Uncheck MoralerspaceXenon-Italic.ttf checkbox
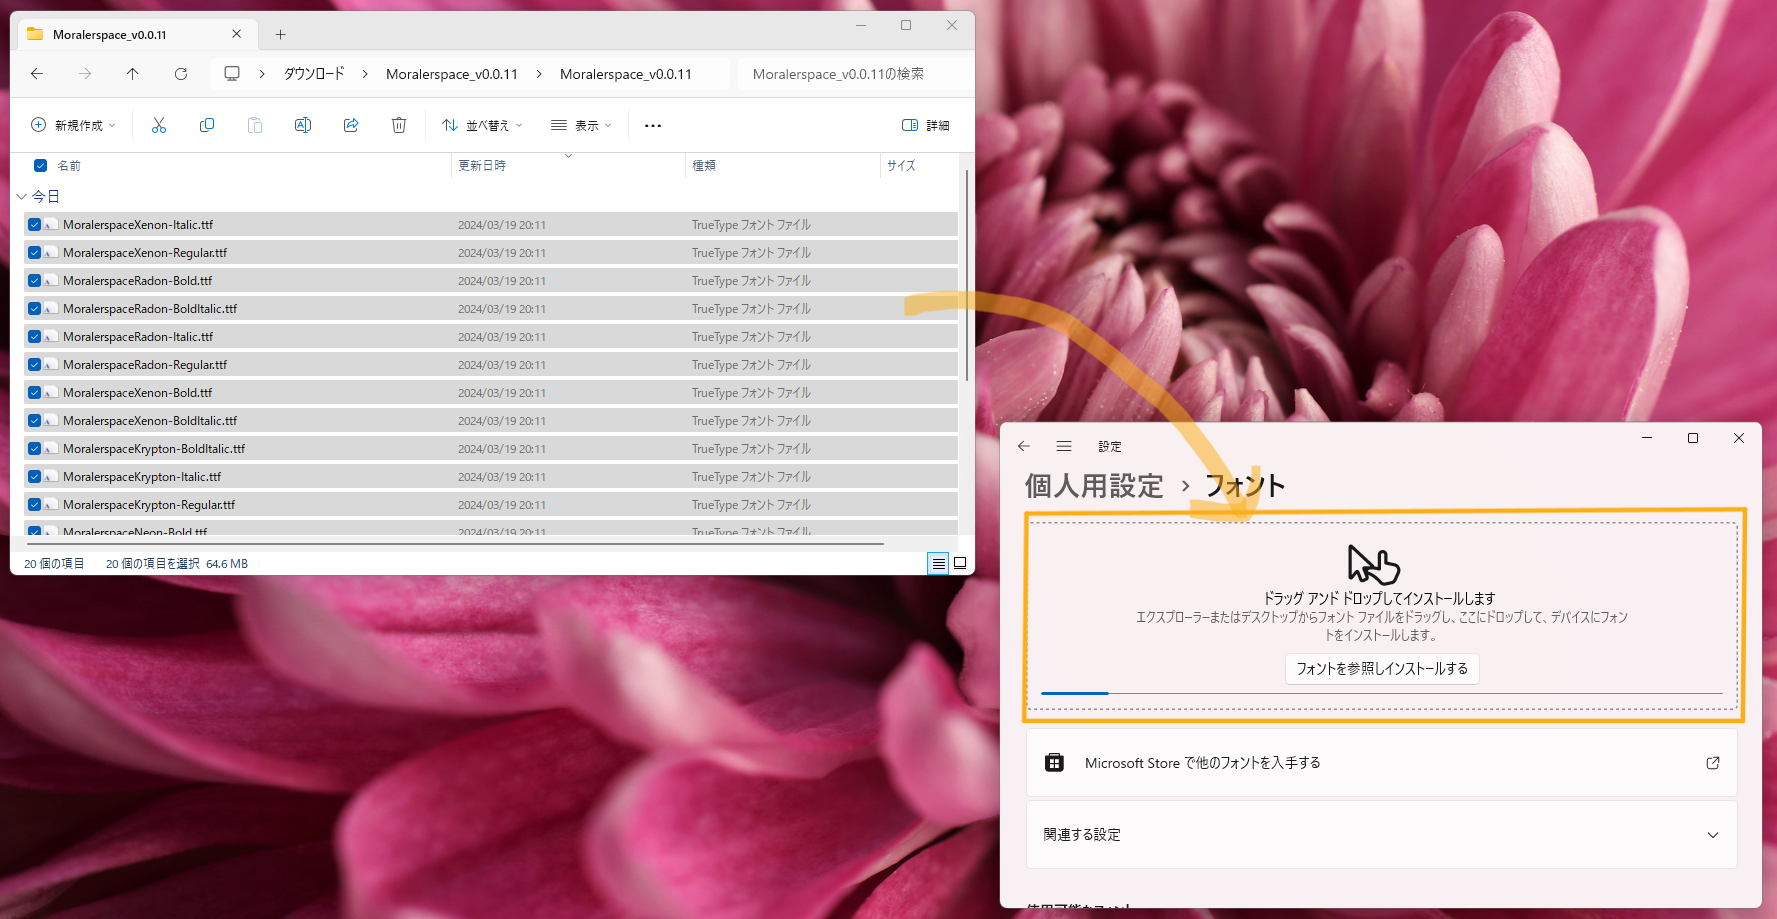This screenshot has height=919, width=1777. [x=34, y=225]
